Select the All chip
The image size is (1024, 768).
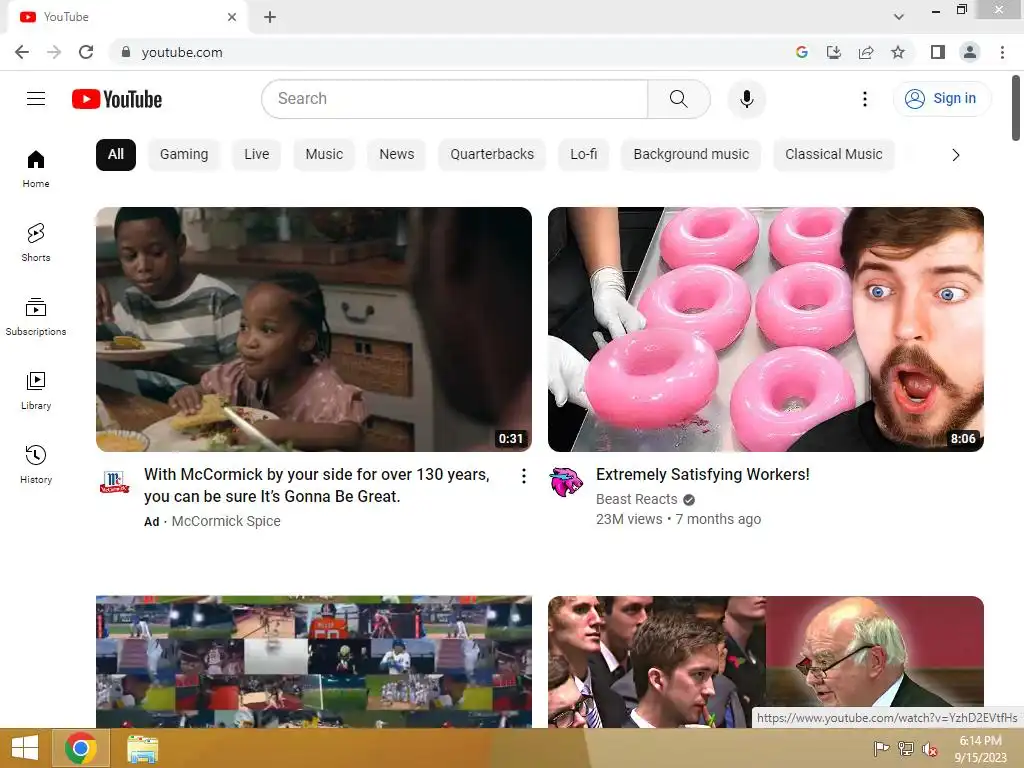pos(116,155)
